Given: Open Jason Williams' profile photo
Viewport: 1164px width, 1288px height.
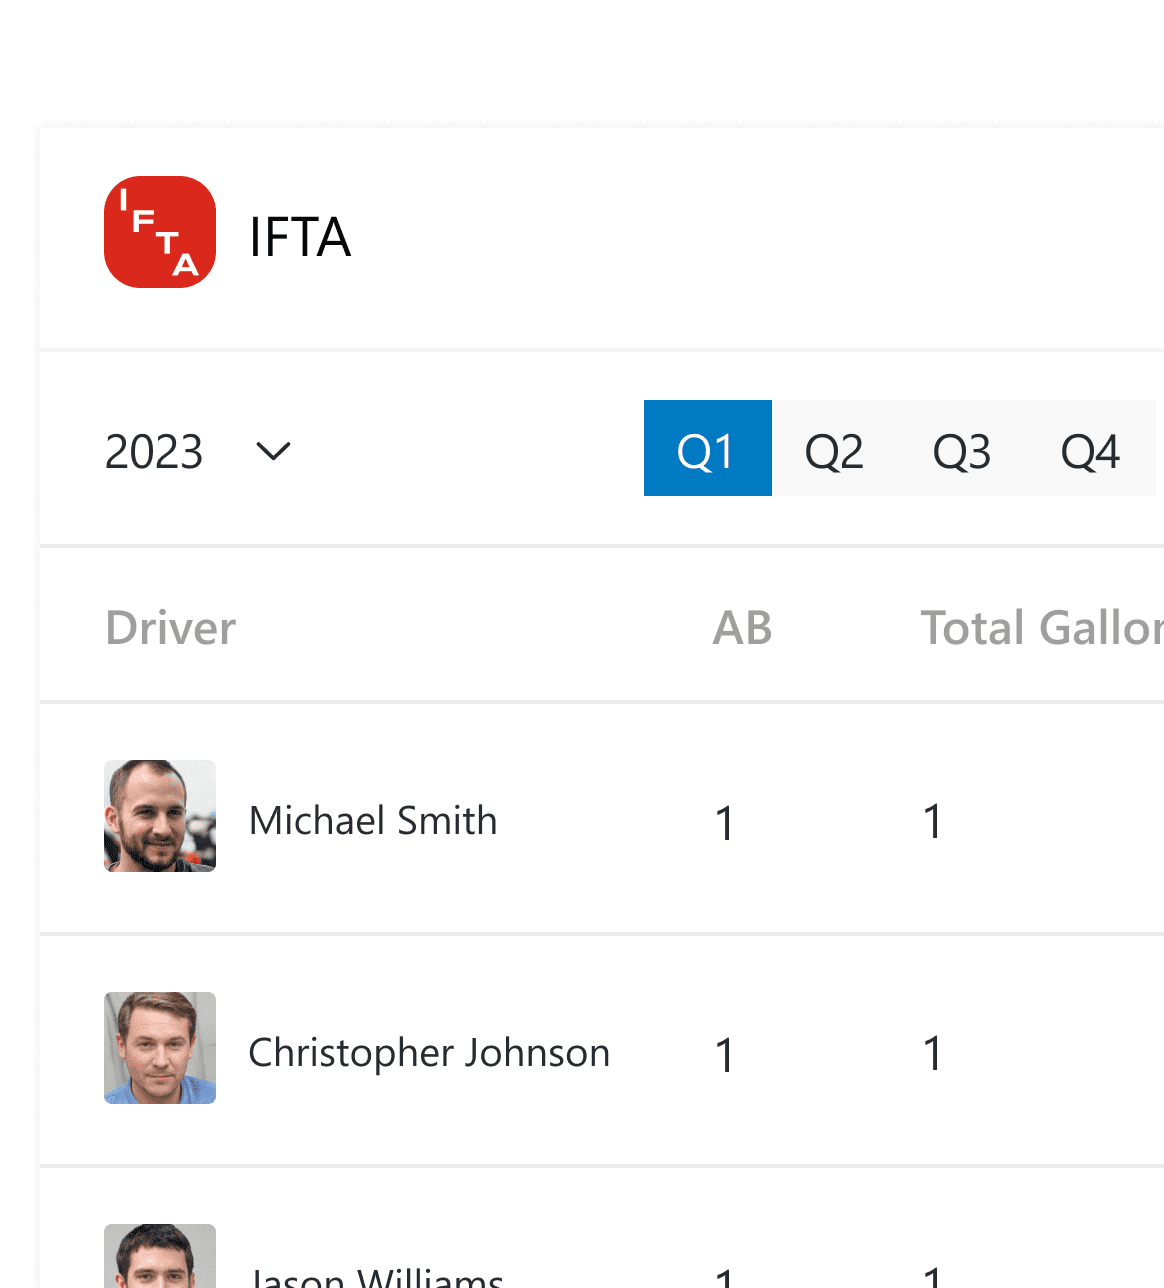Looking at the screenshot, I should click(160, 1256).
